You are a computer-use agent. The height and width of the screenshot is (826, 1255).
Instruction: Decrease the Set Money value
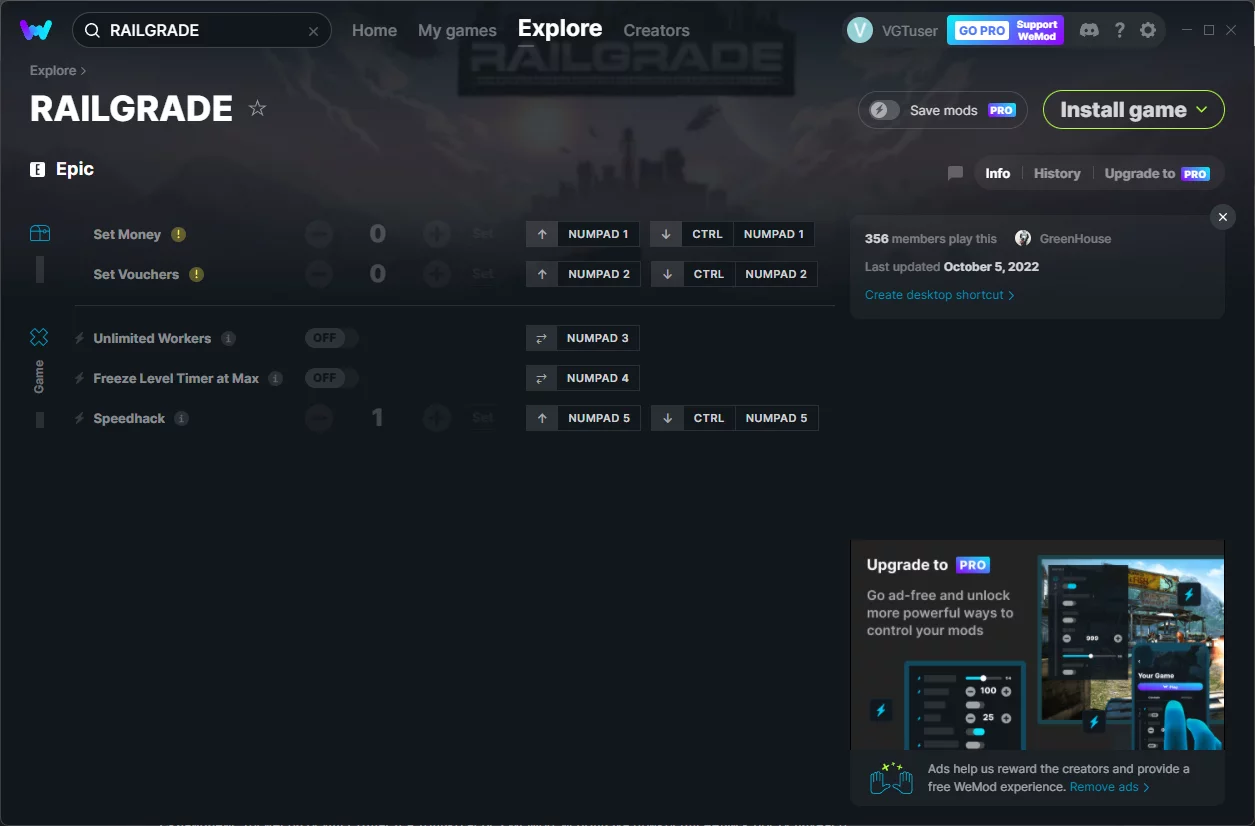click(x=319, y=234)
